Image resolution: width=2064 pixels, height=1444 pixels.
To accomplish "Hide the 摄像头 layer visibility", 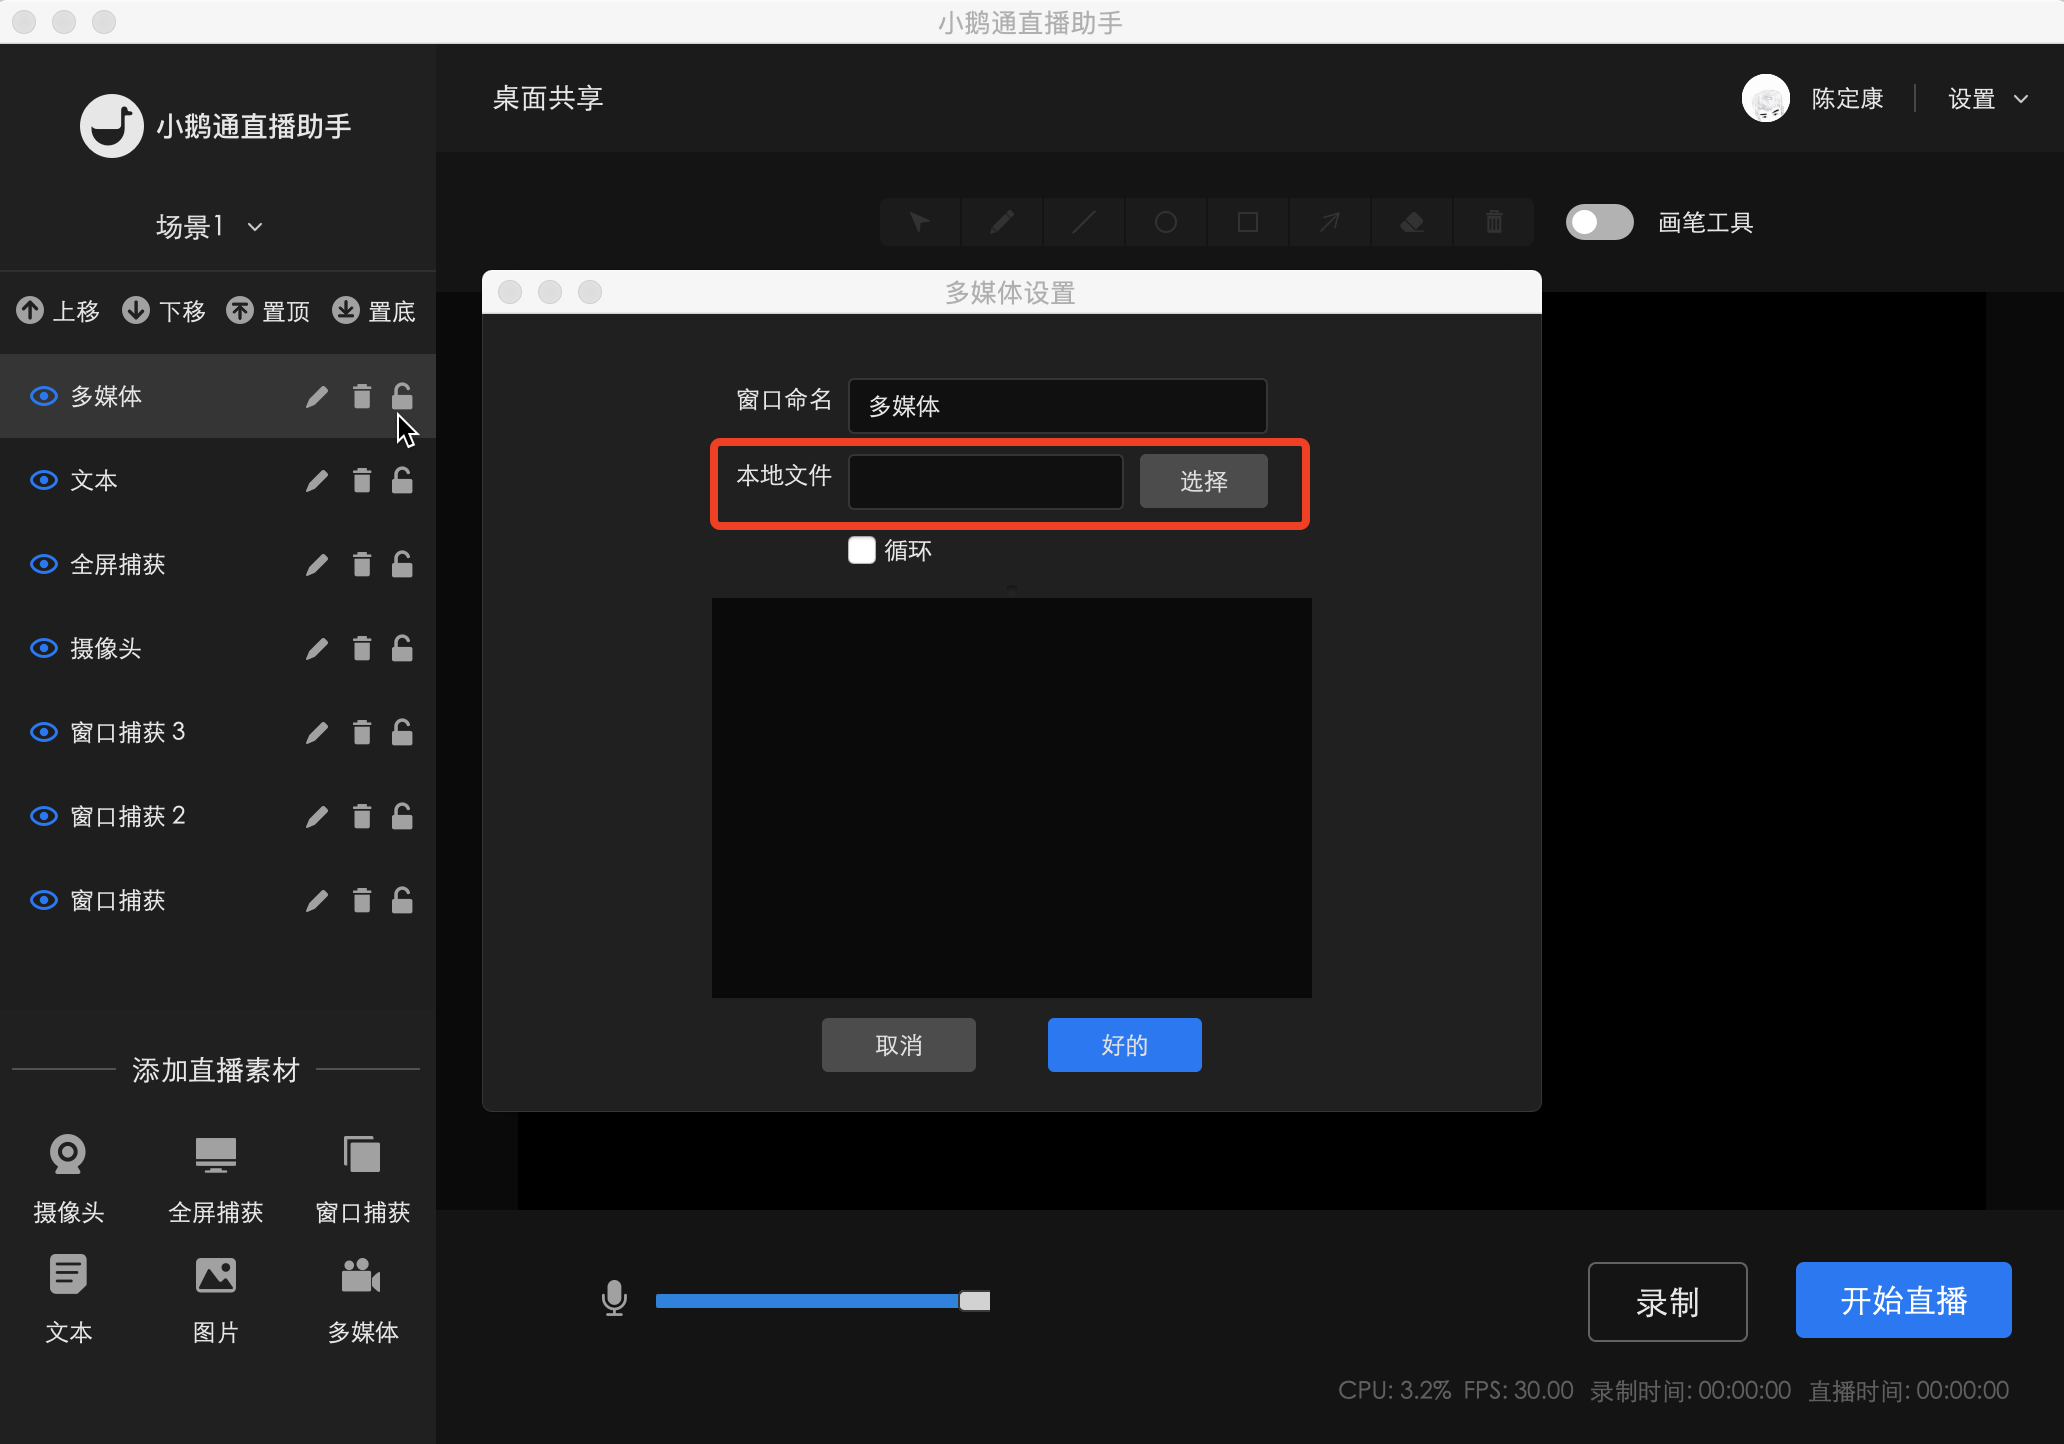I will pyautogui.click(x=43, y=648).
